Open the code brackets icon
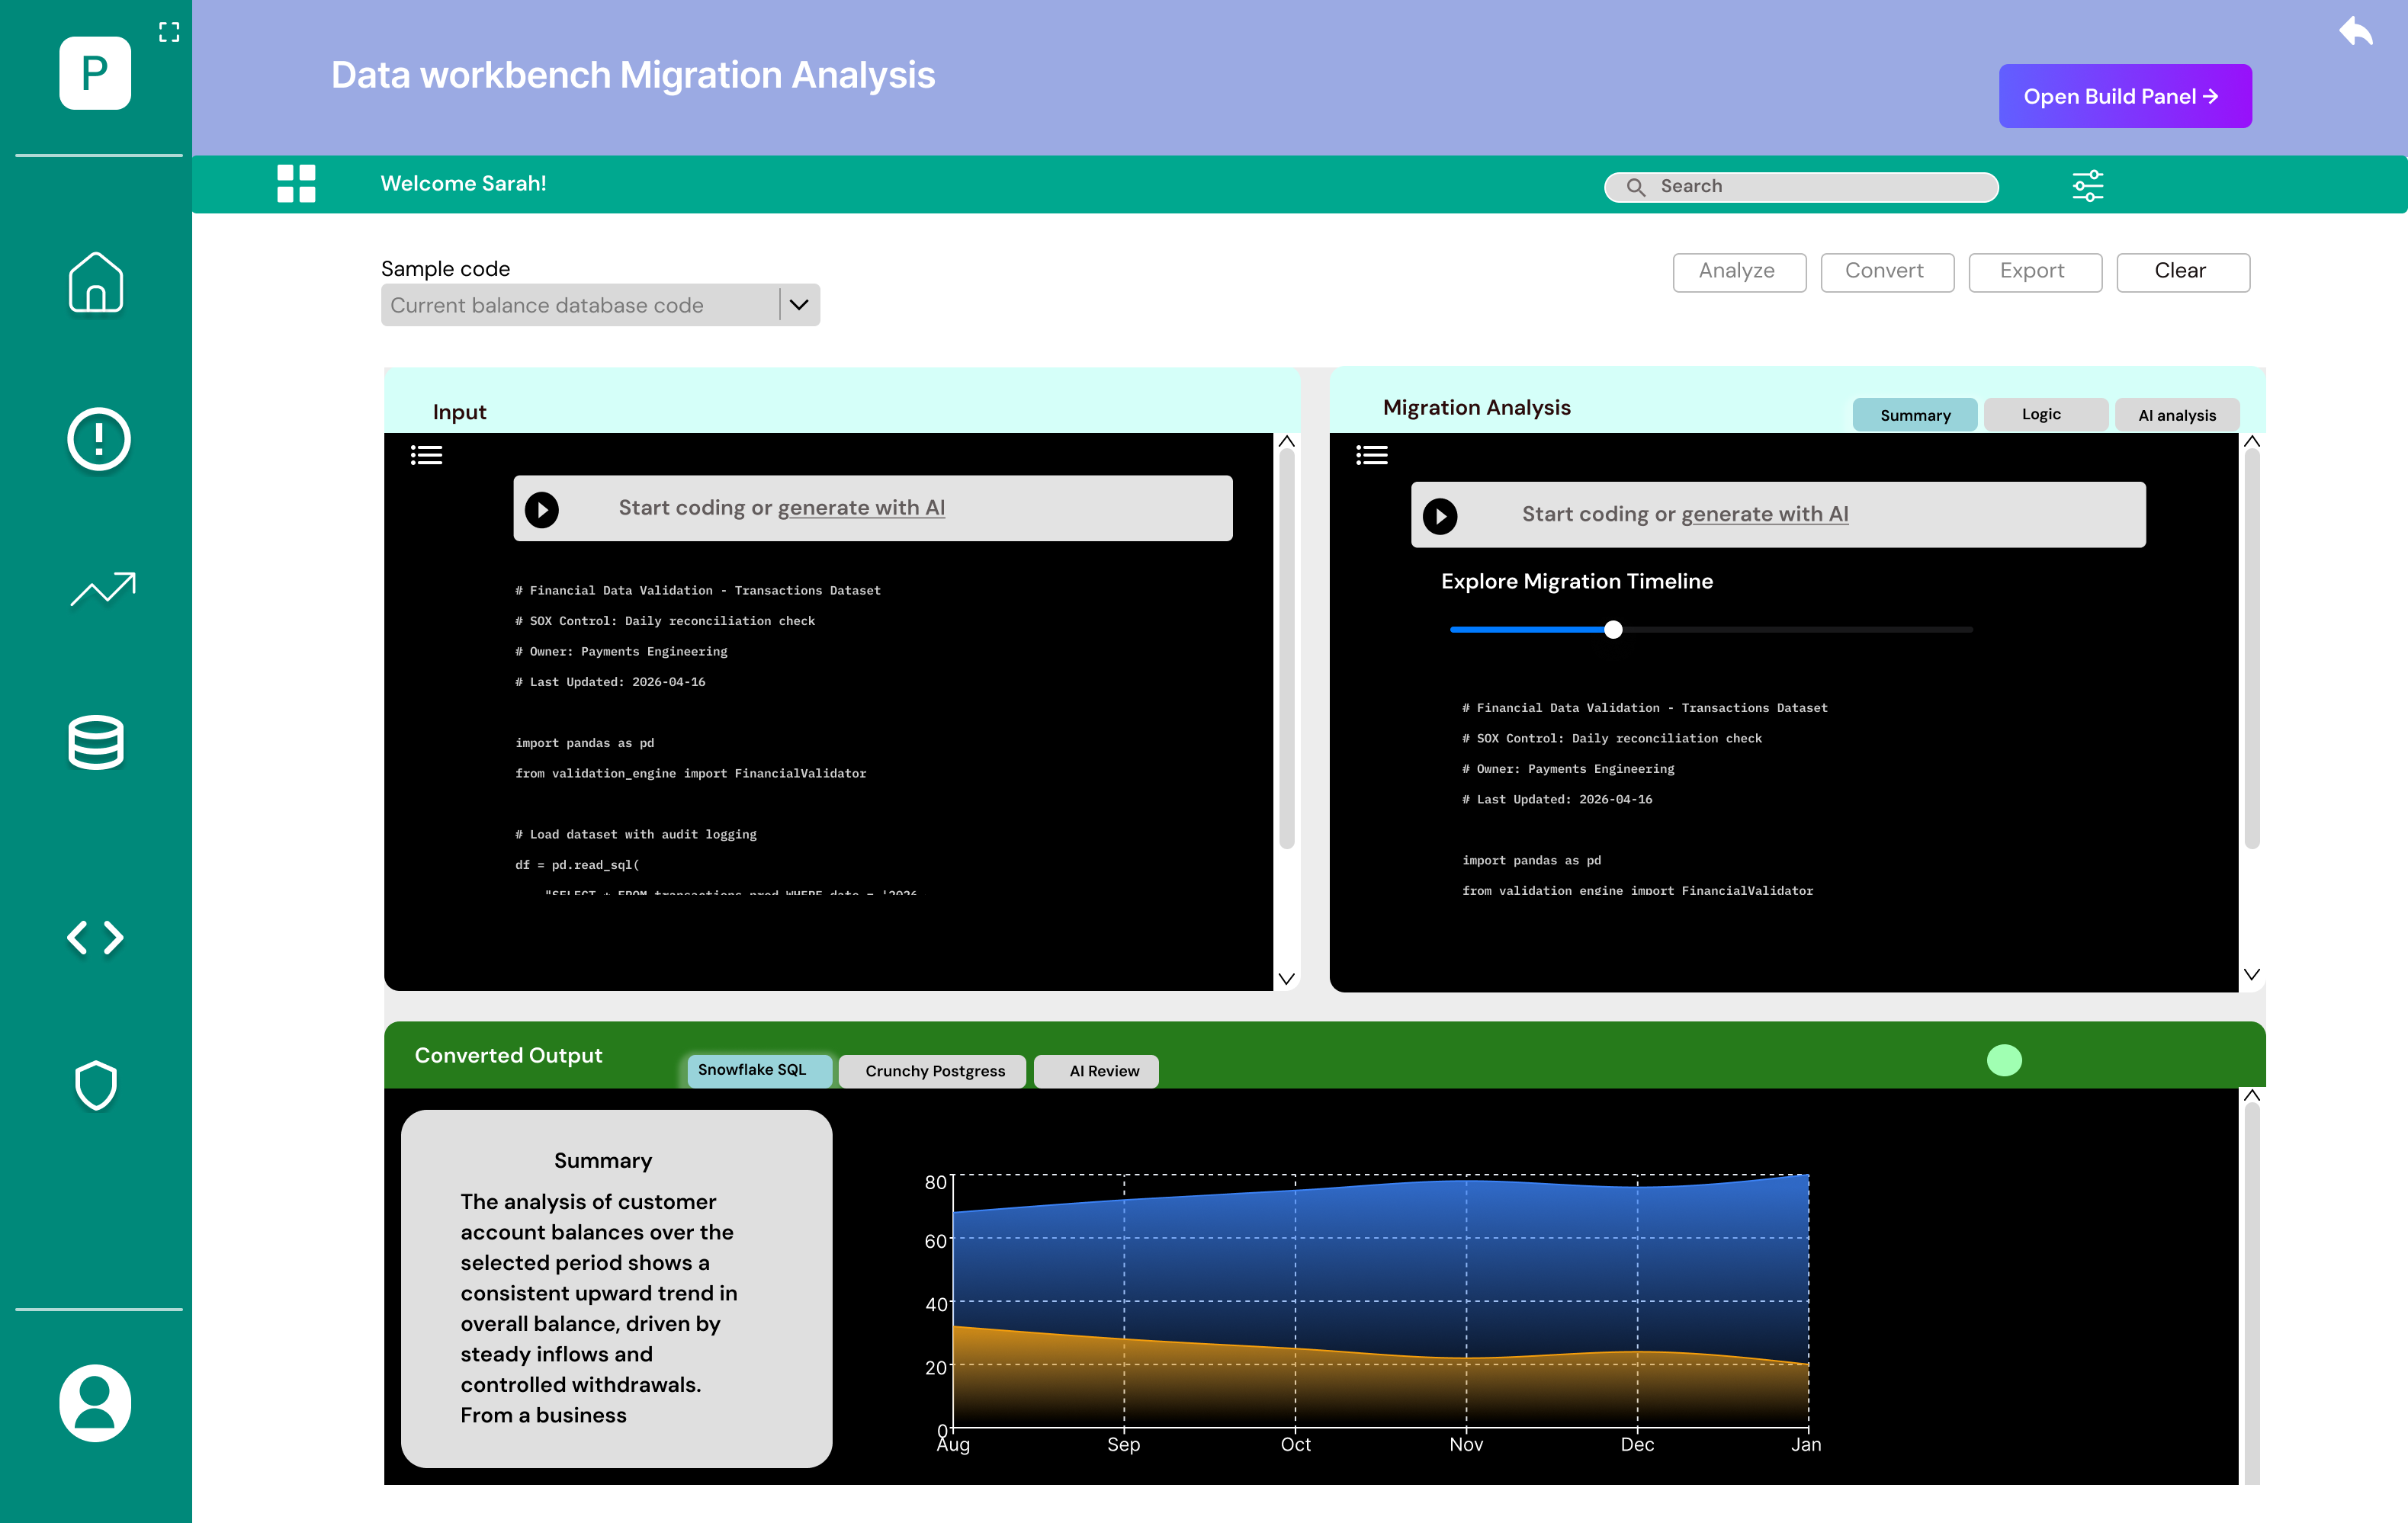 tap(96, 937)
